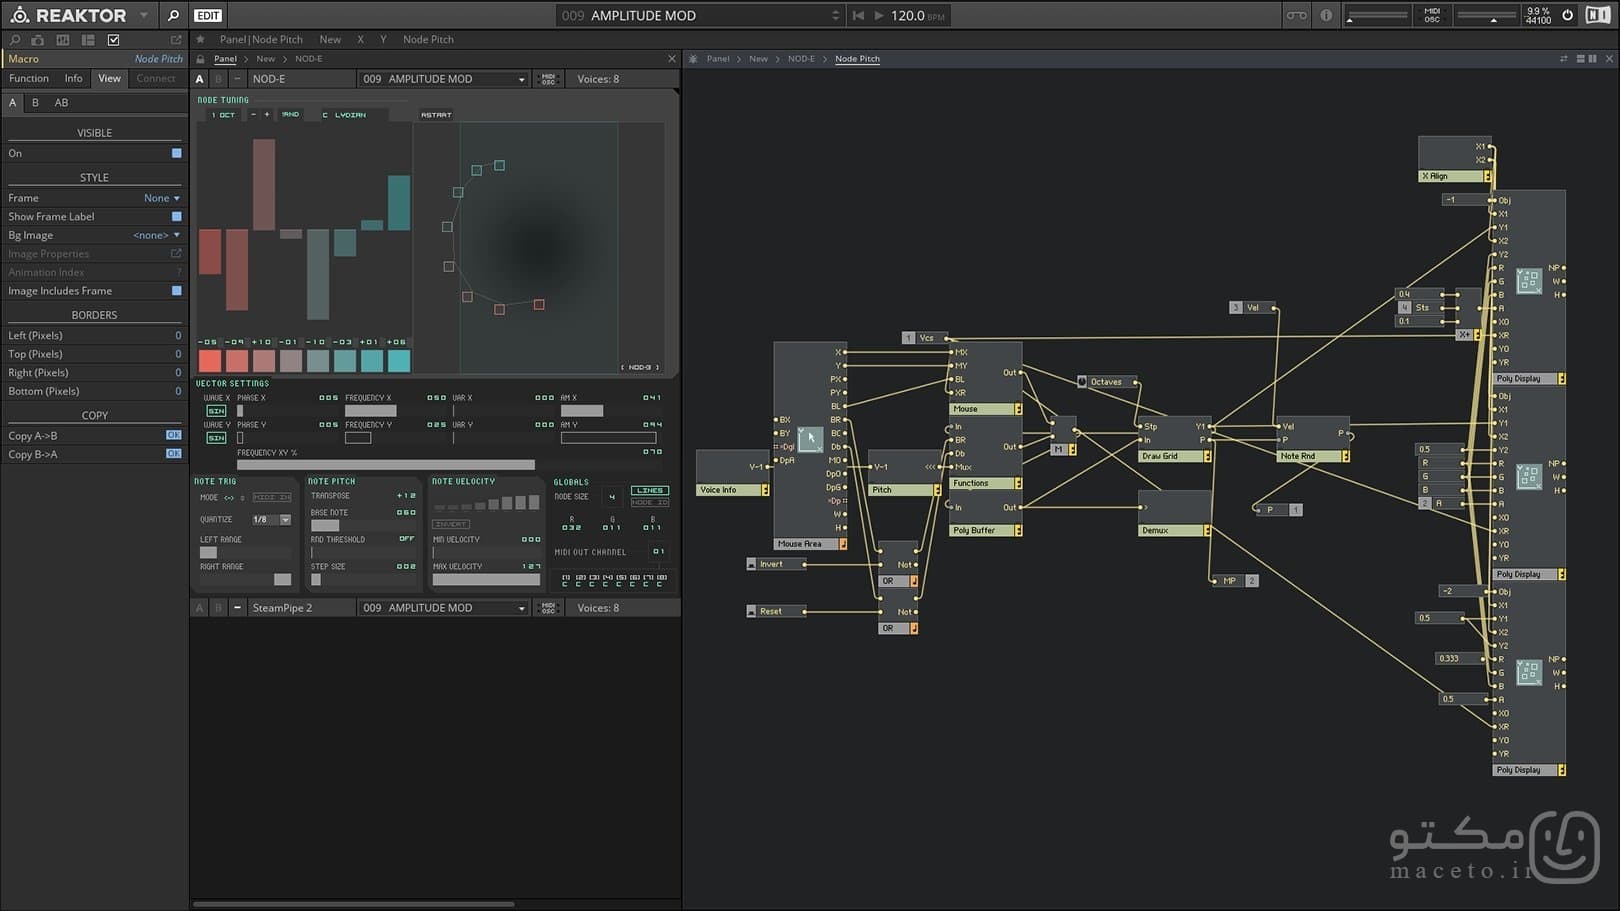Click the teal last node color swatch

pos(399,361)
